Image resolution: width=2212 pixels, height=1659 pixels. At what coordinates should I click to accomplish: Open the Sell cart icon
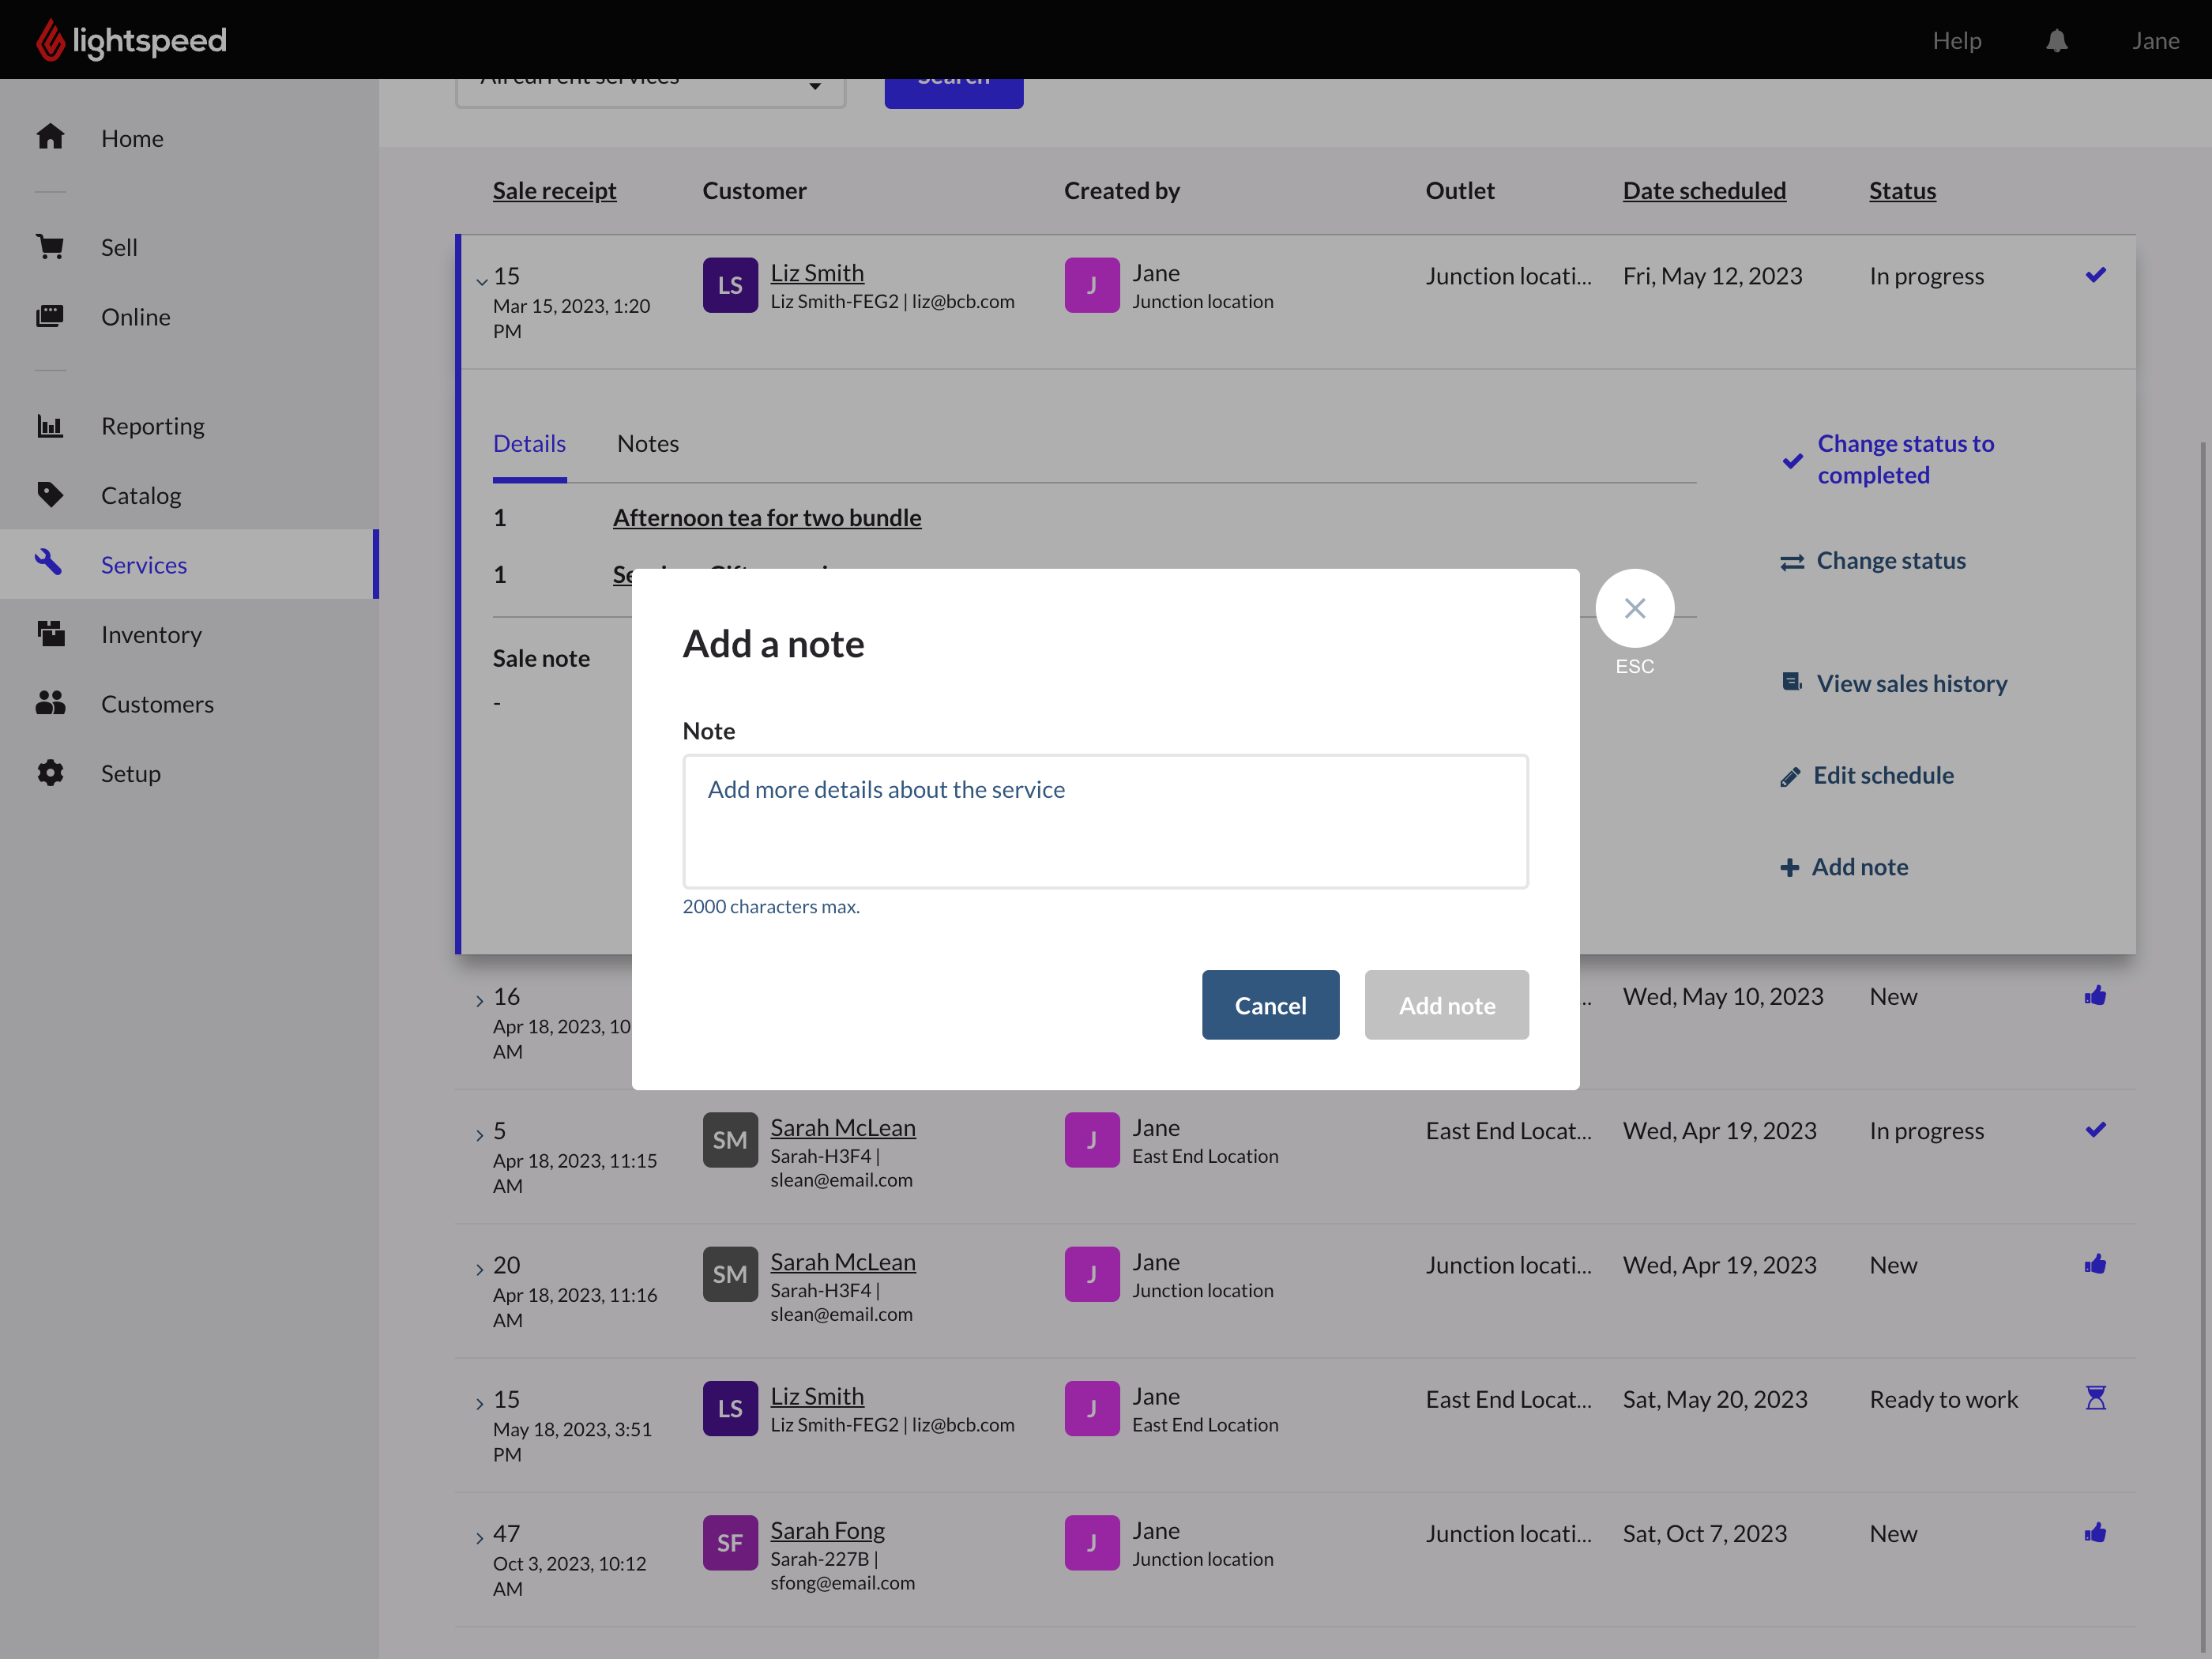point(50,246)
